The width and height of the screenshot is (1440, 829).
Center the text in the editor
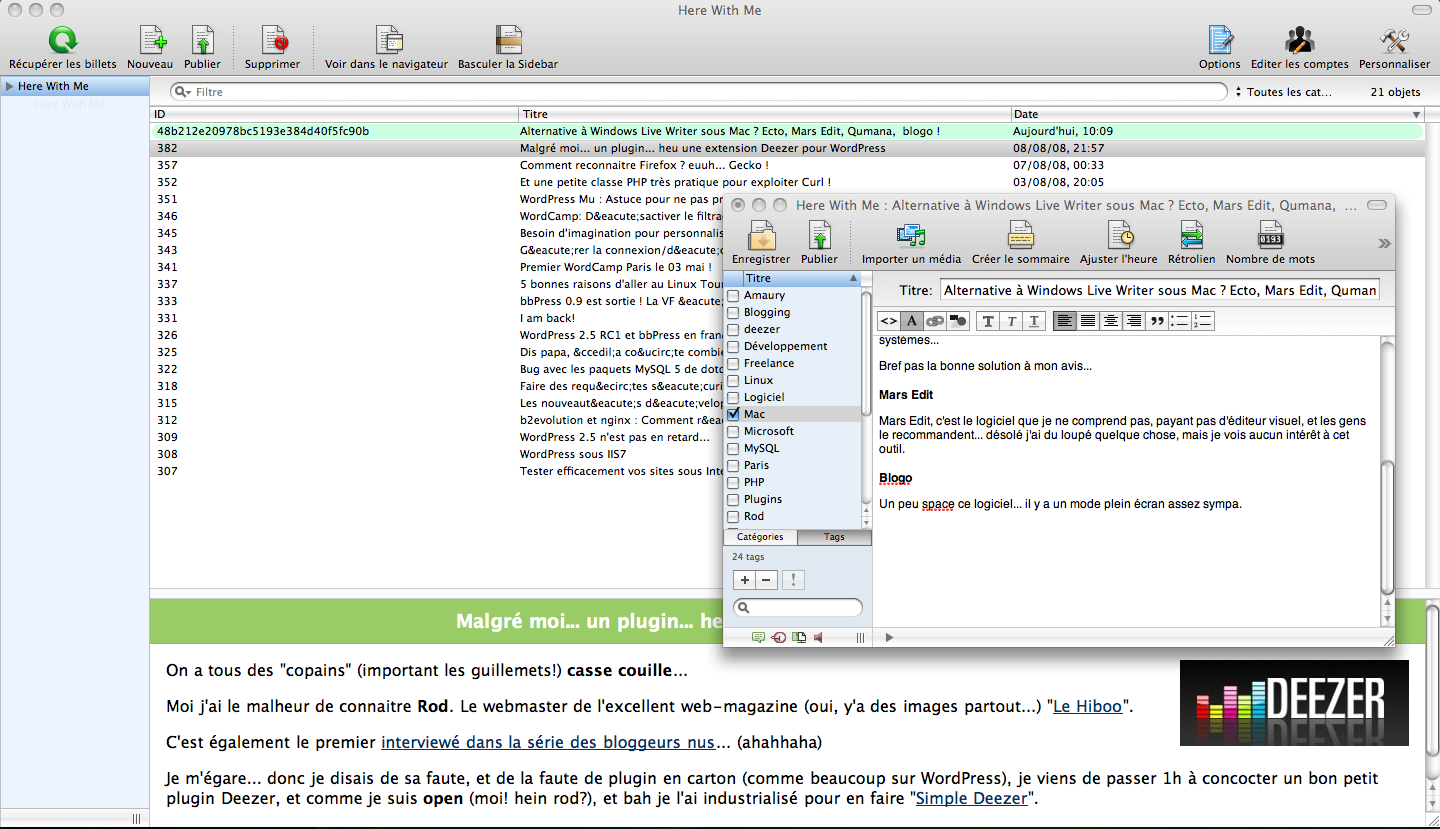[x=1110, y=321]
